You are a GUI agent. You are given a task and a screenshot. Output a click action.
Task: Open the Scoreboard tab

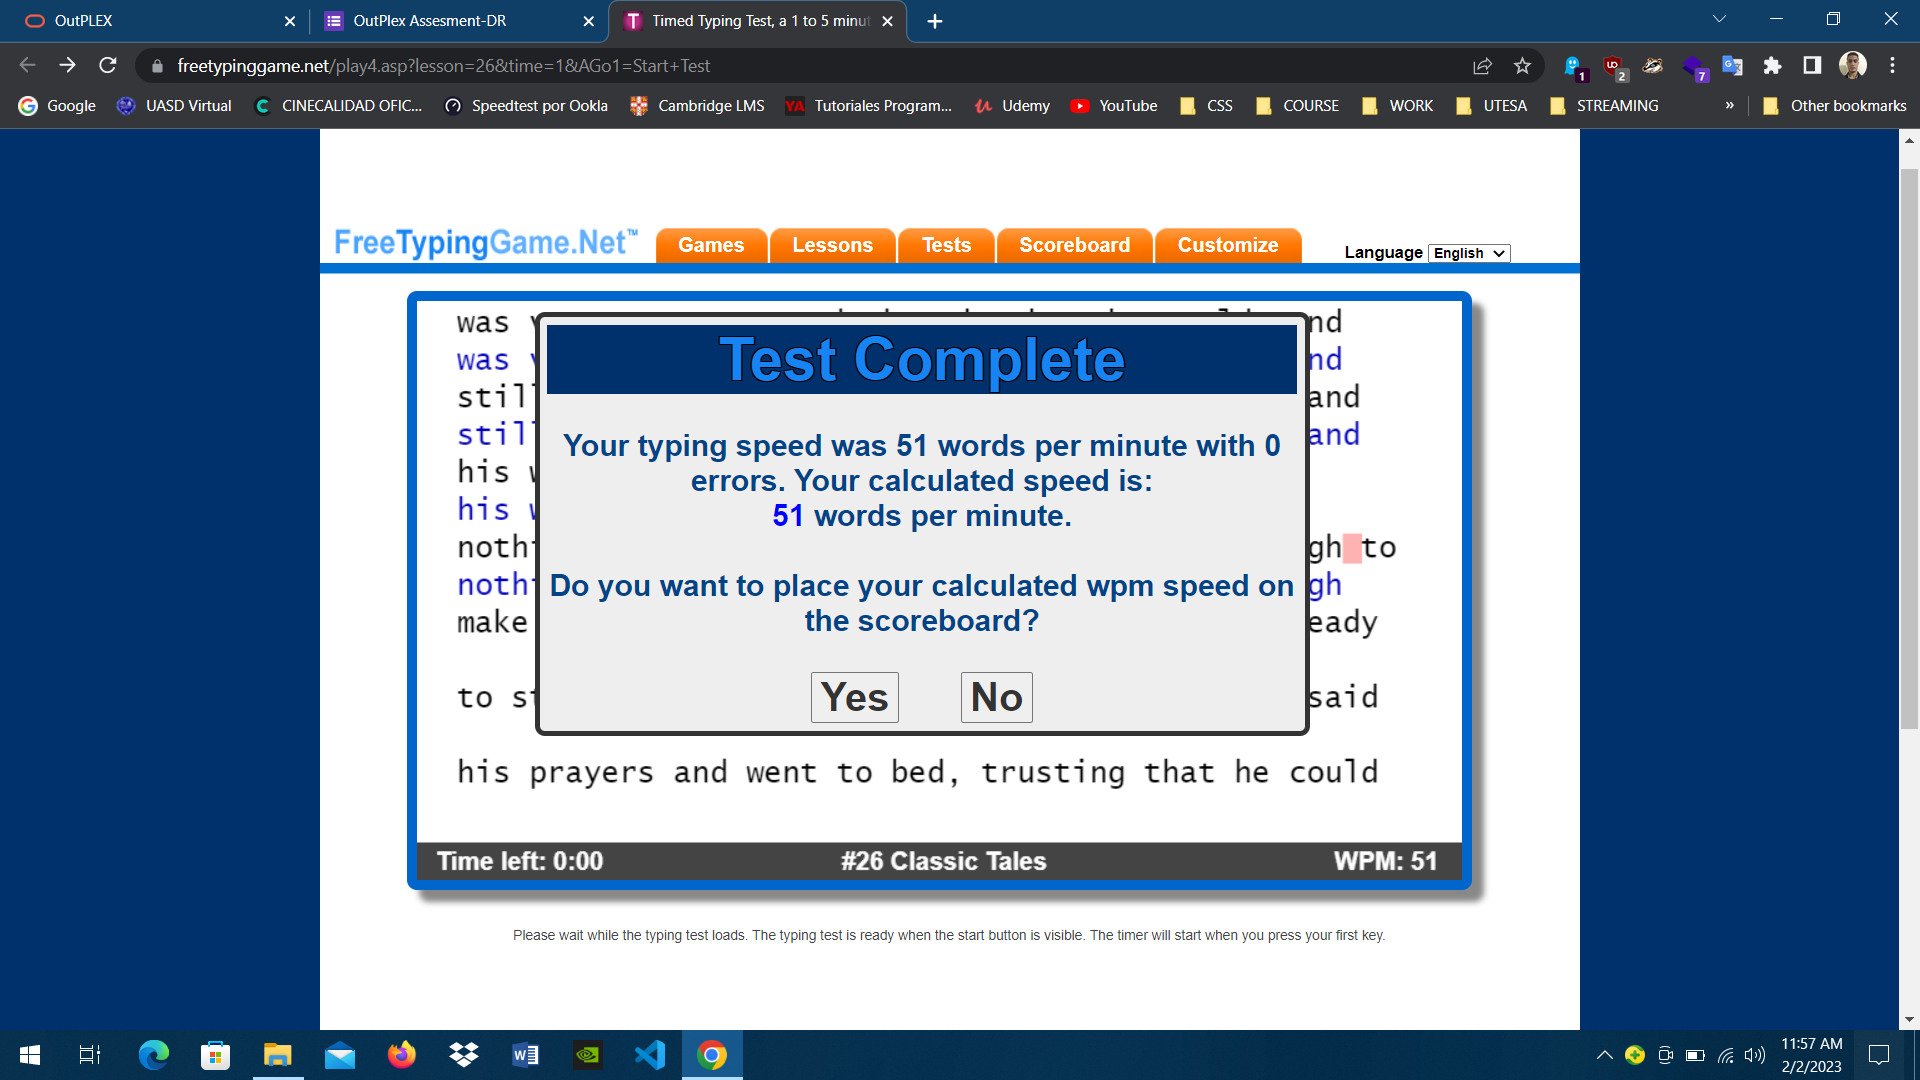coord(1074,245)
